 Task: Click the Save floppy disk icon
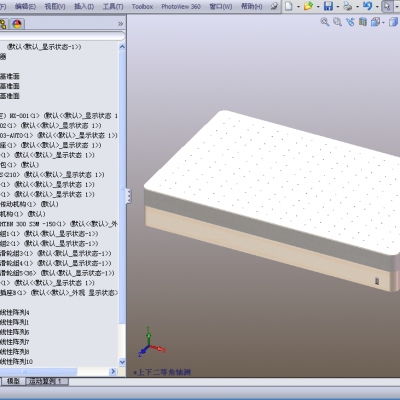coord(328,6)
